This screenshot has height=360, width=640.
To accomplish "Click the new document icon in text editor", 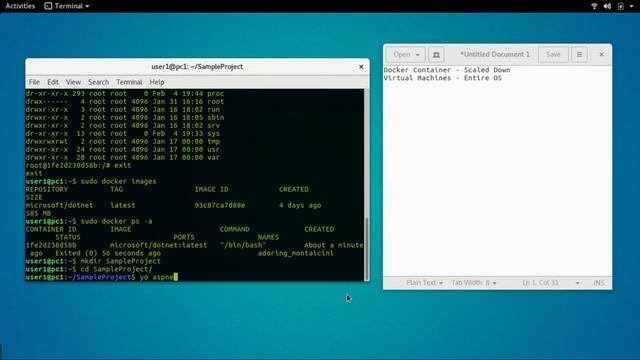I will 436,54.
